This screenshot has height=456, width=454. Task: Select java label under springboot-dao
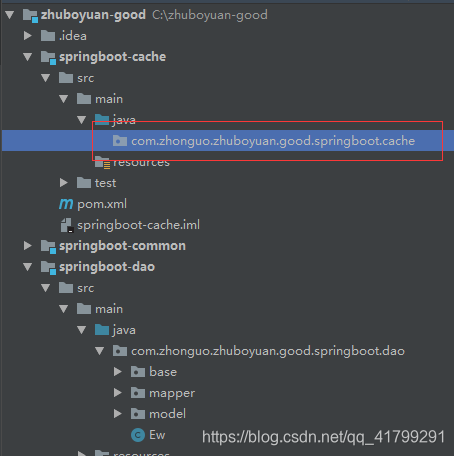tap(124, 330)
